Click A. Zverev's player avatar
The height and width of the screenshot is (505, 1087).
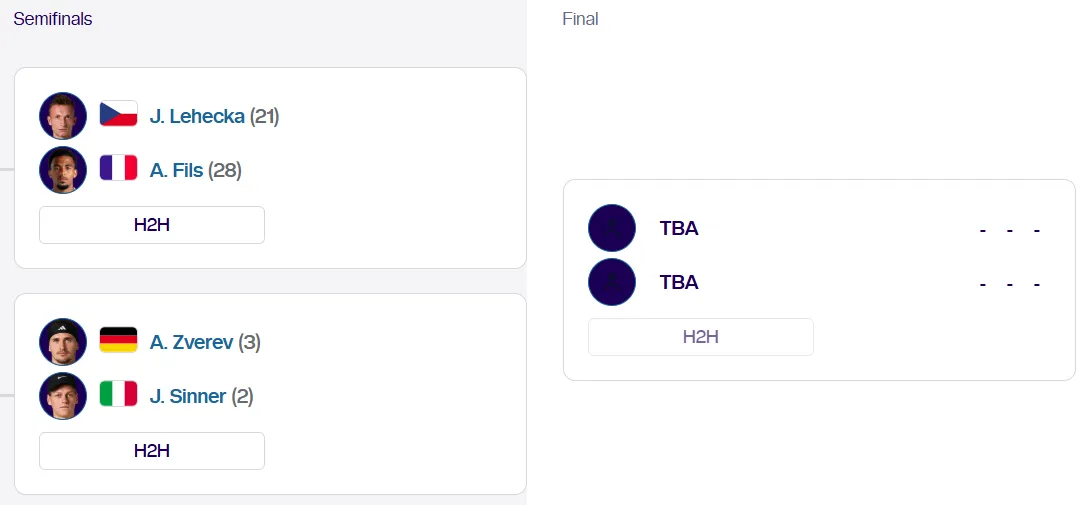click(63, 342)
